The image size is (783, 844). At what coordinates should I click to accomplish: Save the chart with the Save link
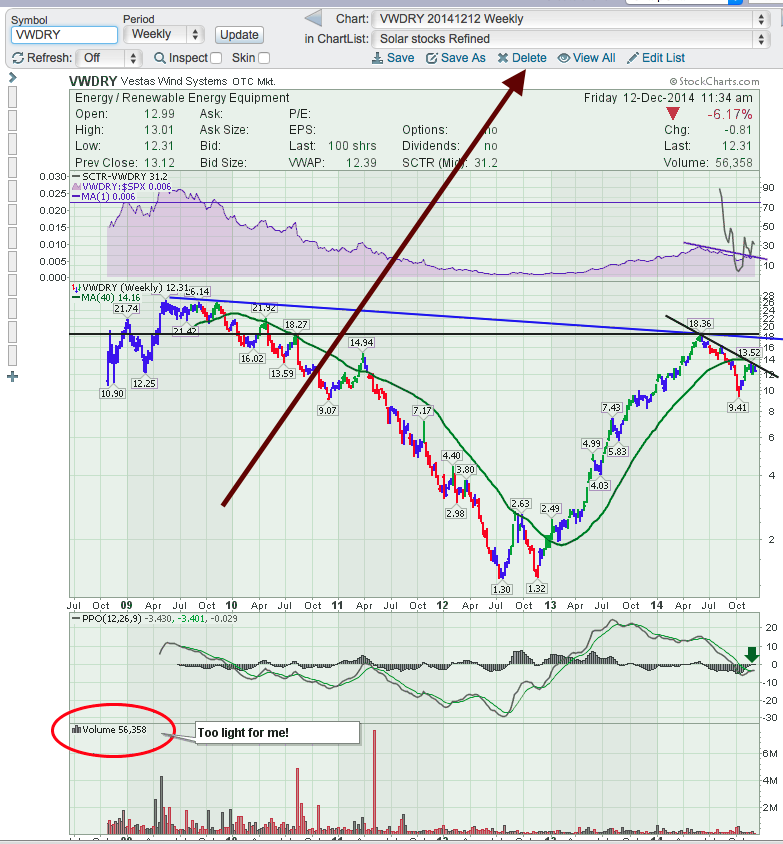point(393,58)
